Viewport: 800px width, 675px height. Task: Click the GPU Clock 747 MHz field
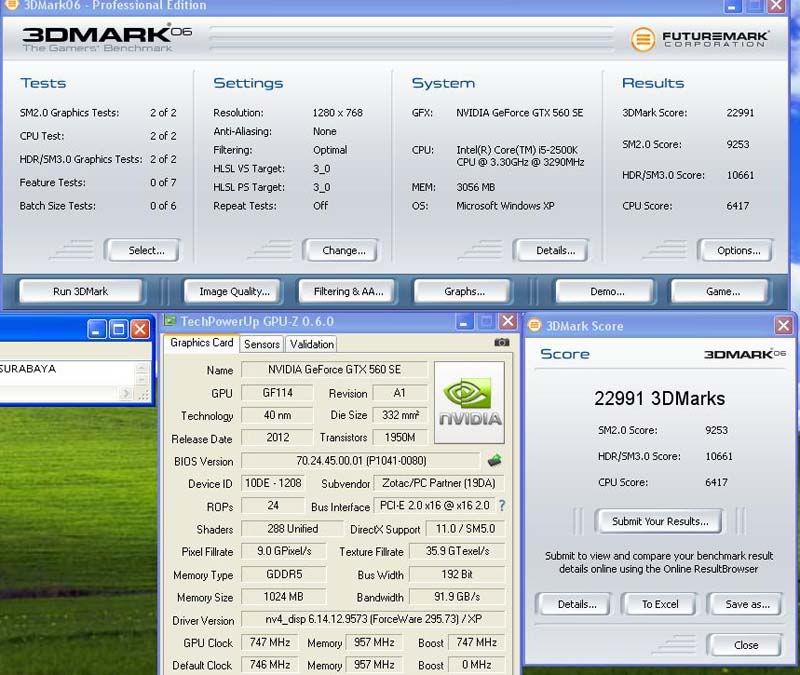[x=270, y=642]
